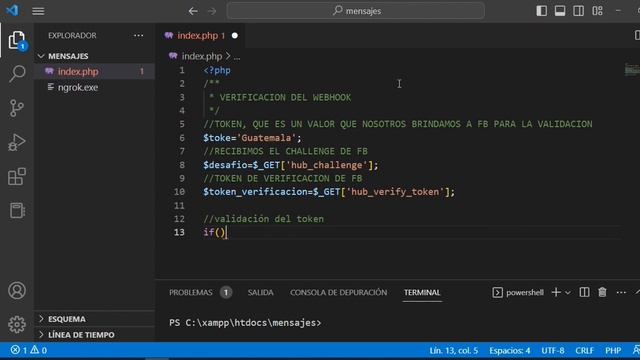The height and width of the screenshot is (360, 640).
Task: Open Customize Layout icon
Action: [x=598, y=11]
